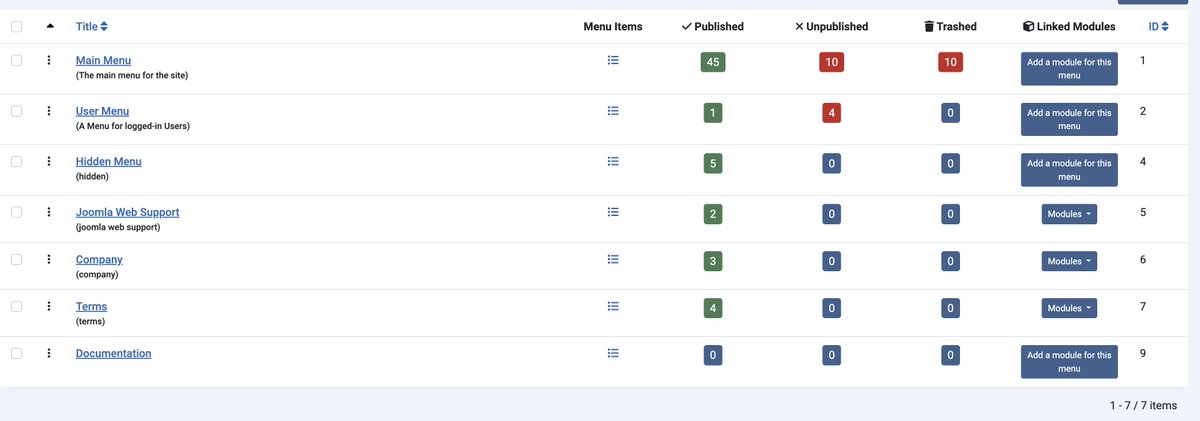The height and width of the screenshot is (421, 1200).
Task: Expand Modules dropdown for Company
Action: click(1069, 261)
